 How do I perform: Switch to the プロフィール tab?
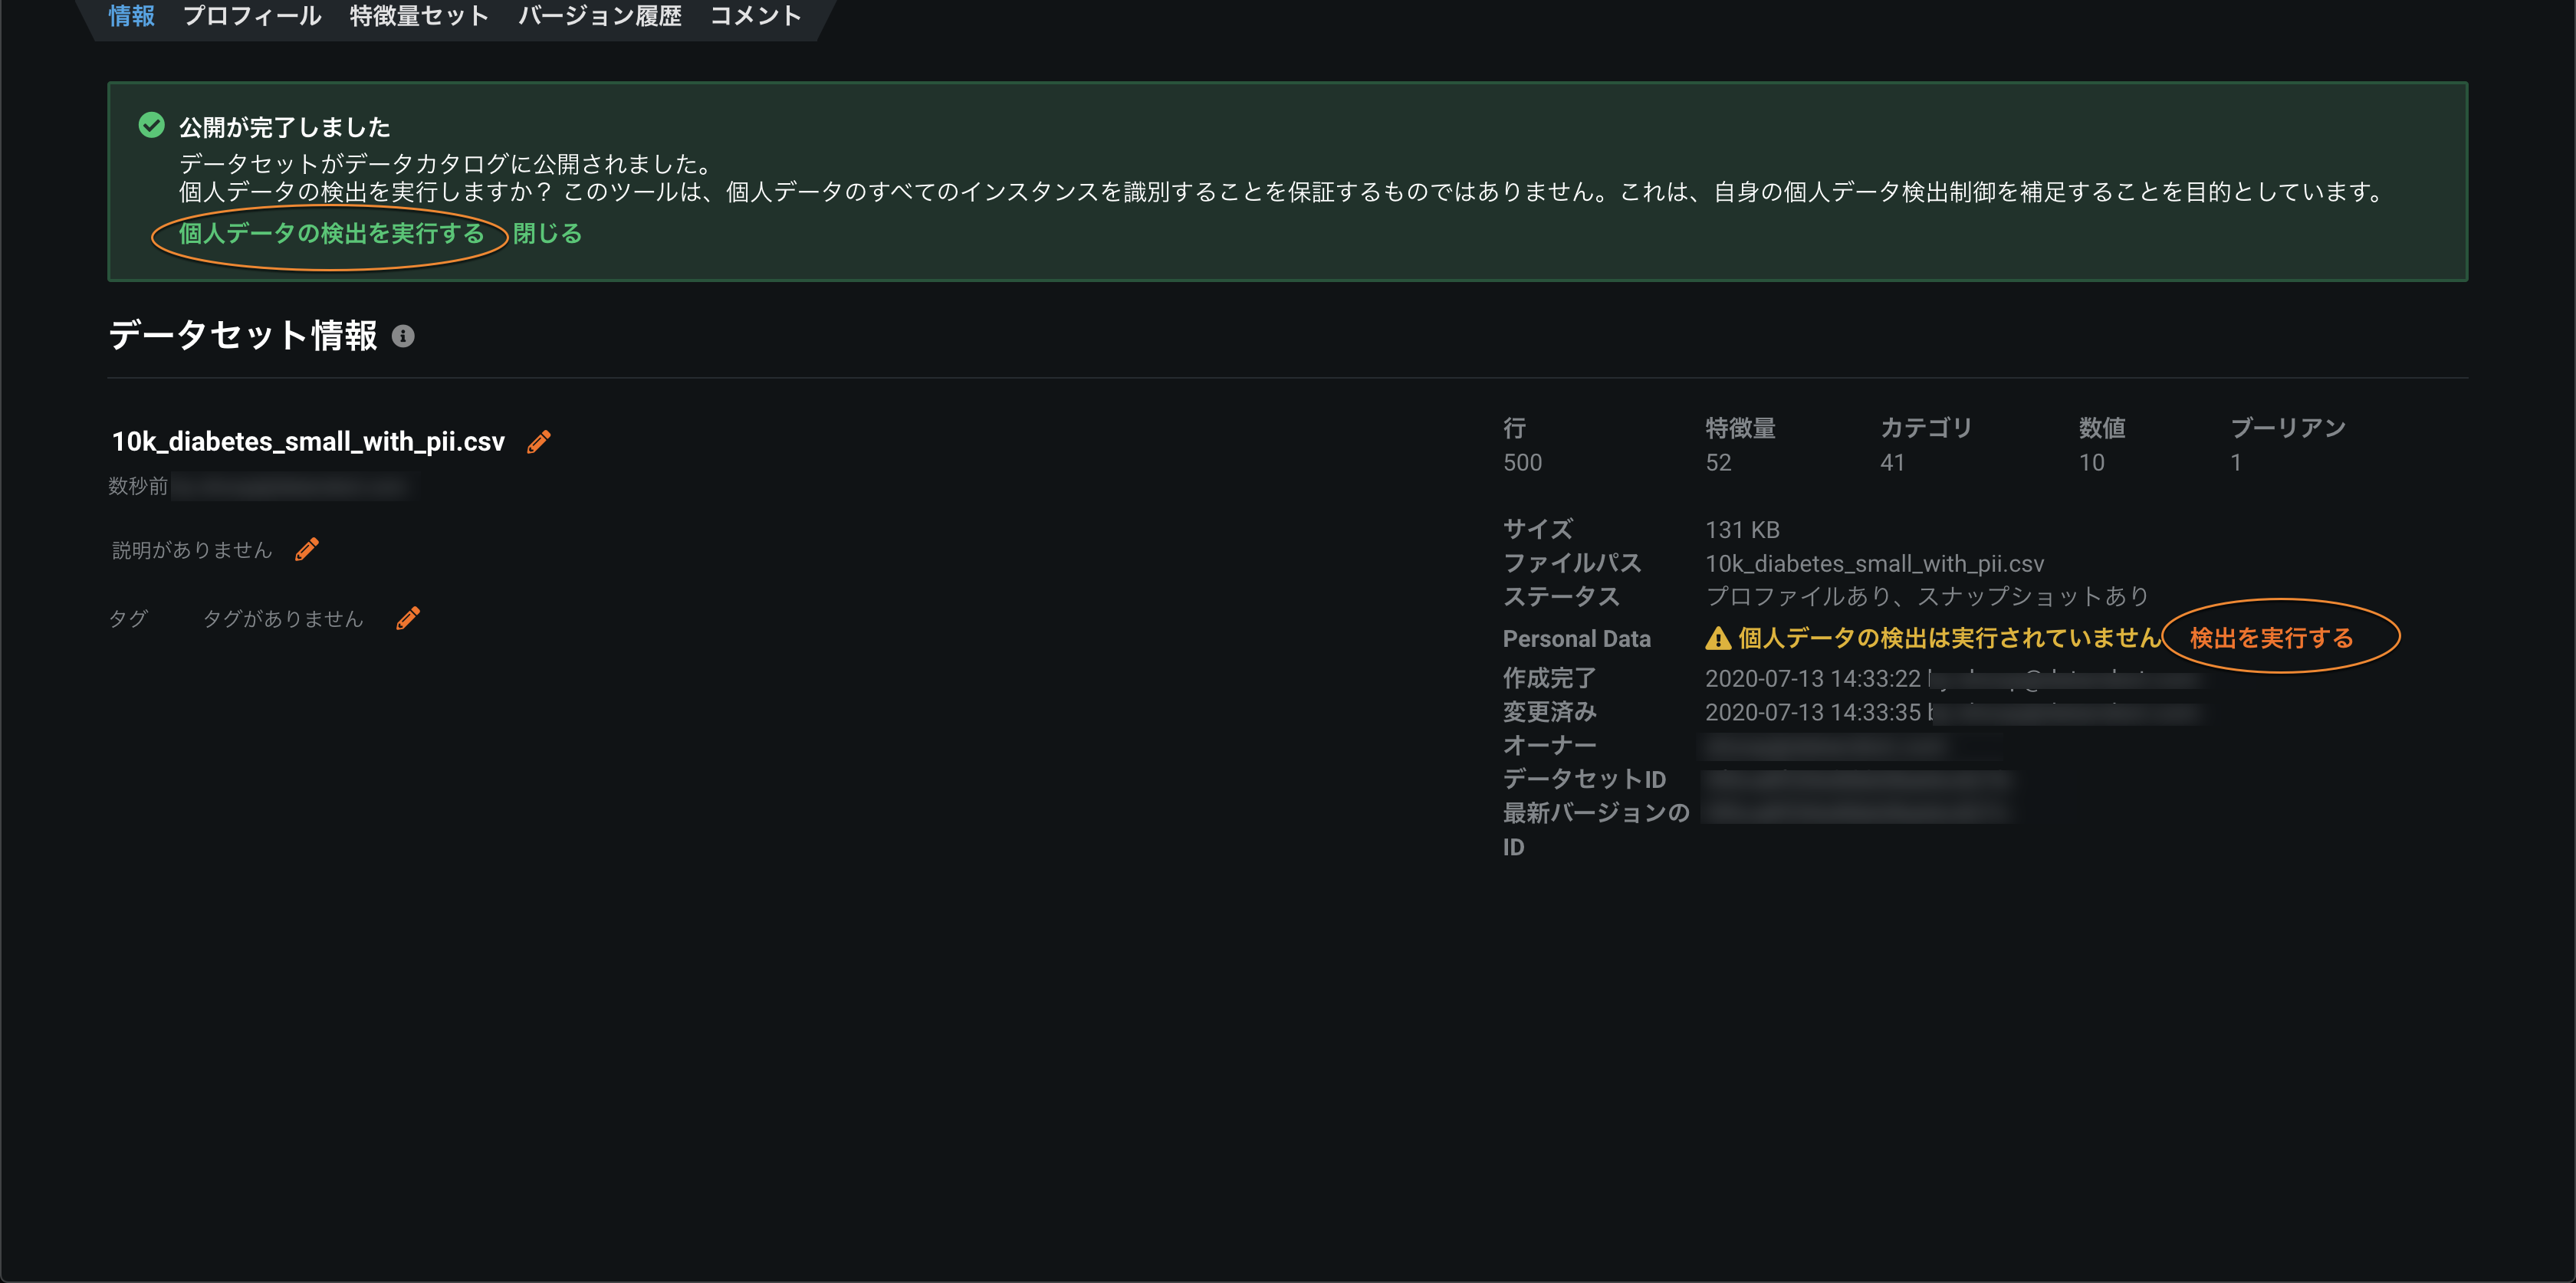pos(252,15)
